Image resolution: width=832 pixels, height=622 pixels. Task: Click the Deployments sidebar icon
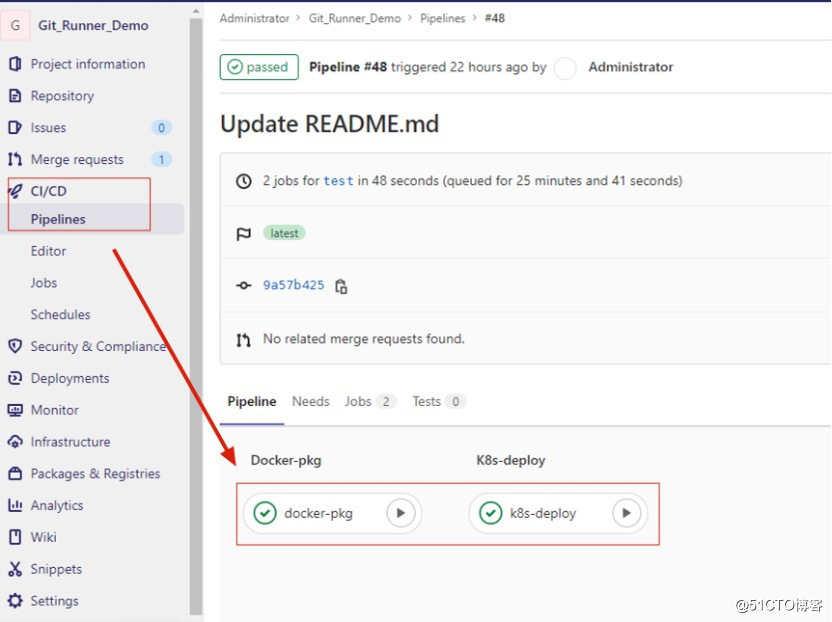(x=15, y=378)
